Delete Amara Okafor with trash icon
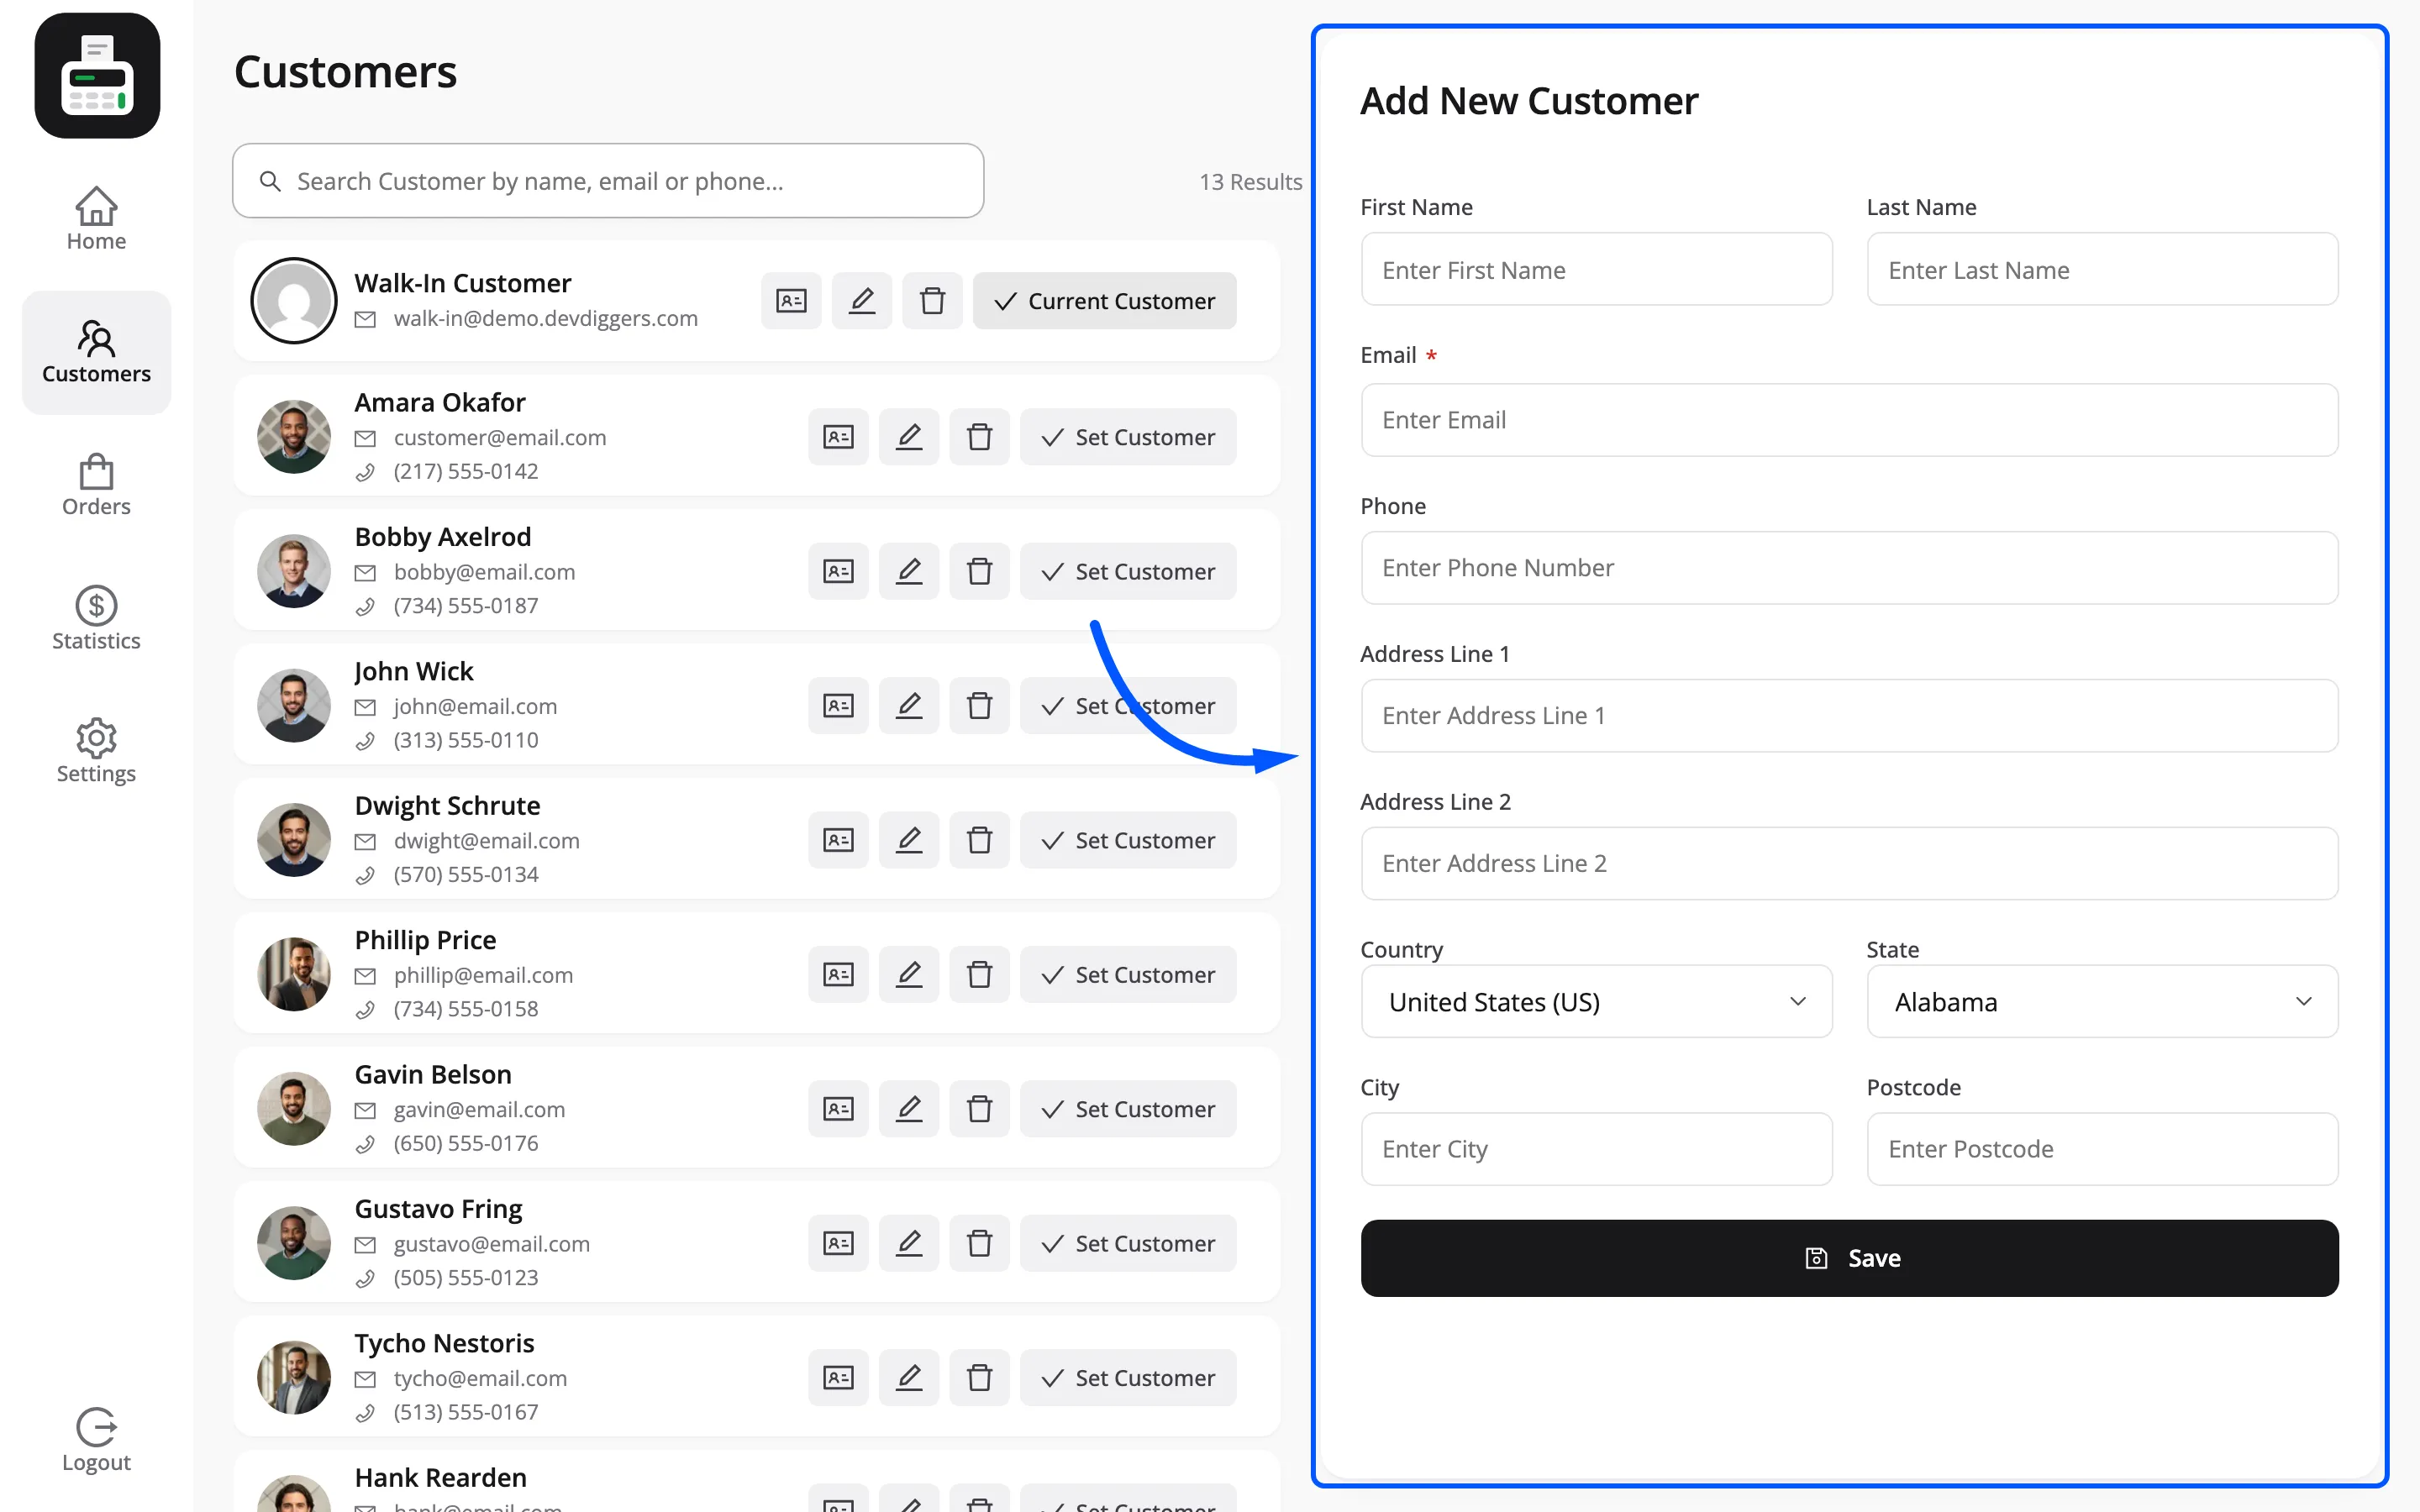This screenshot has width=2420, height=1512. tap(979, 437)
